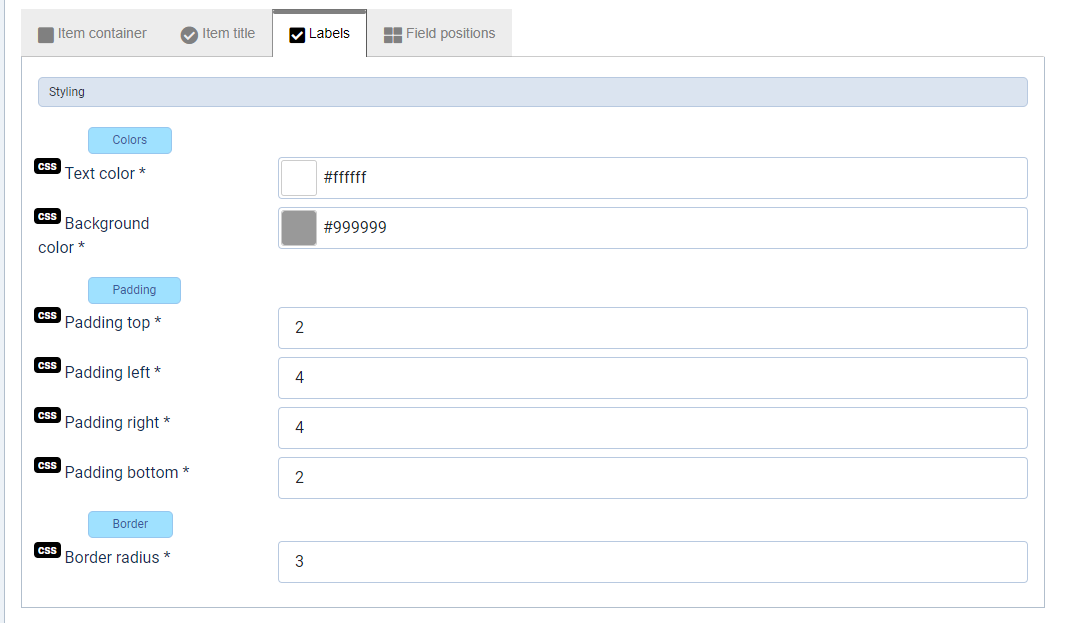
Task: Click CSS badge beside Background color
Action: pos(47,216)
